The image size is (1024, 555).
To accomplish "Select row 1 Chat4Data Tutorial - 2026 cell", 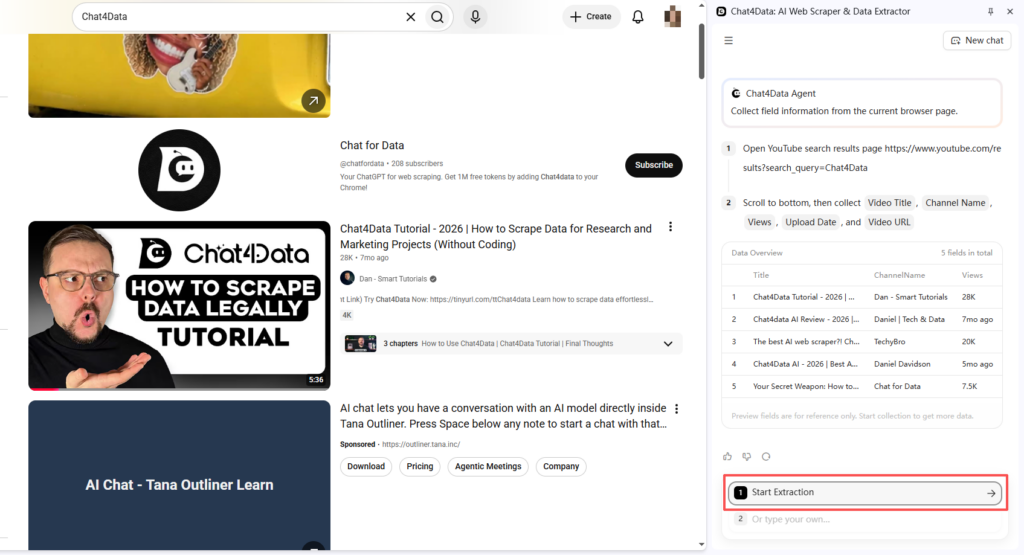I will point(803,297).
